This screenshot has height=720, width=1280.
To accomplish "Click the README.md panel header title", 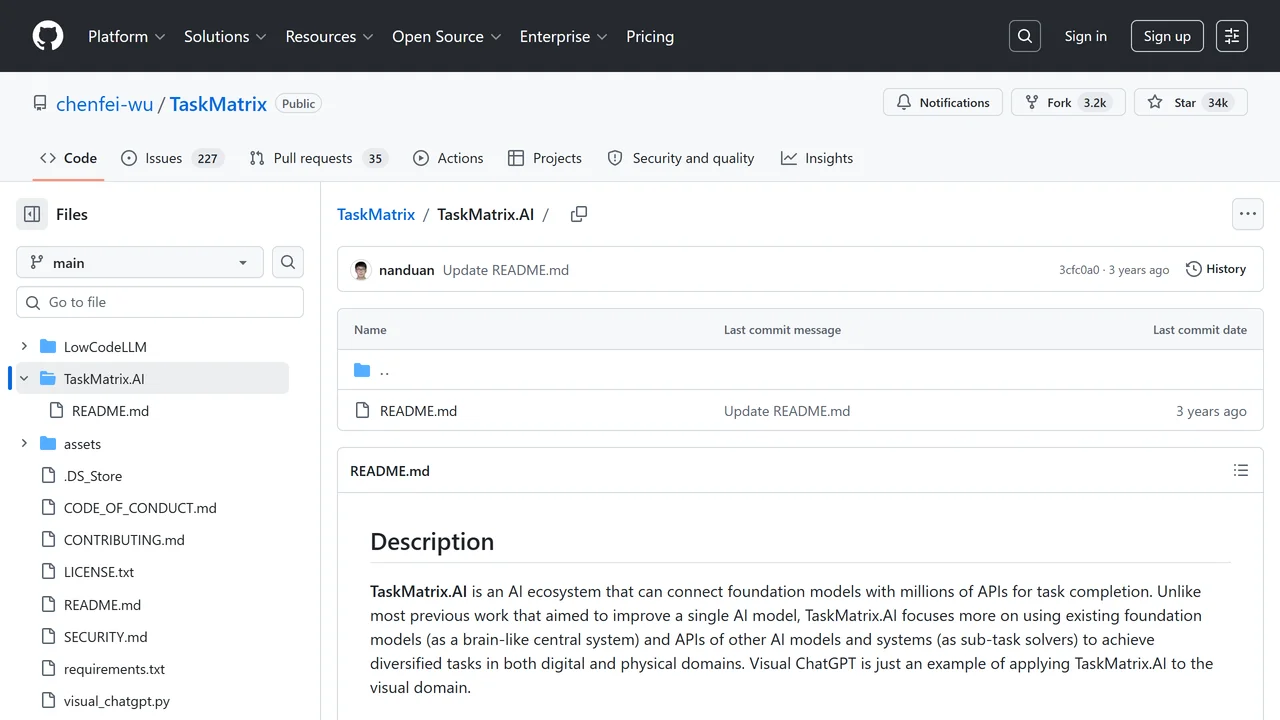I will click(x=390, y=471).
